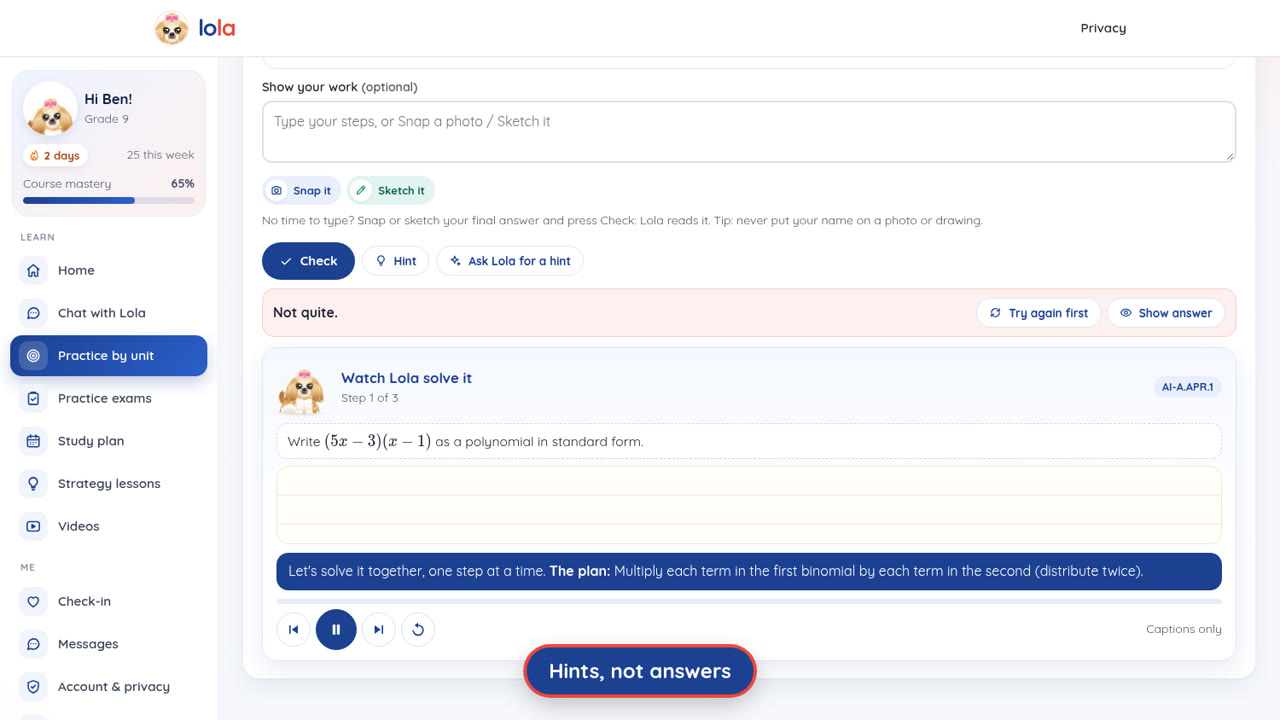Click in the Show your work text area

[x=749, y=131]
